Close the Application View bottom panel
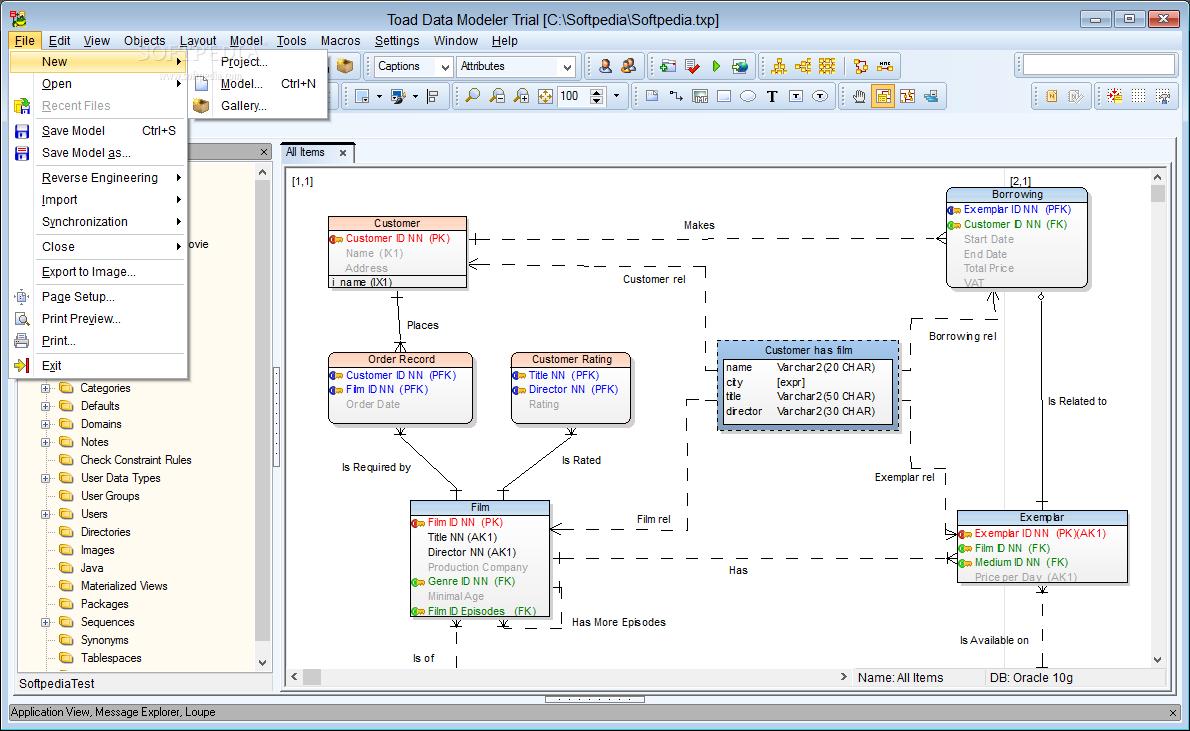The width and height of the screenshot is (1190, 731). click(x=1173, y=713)
